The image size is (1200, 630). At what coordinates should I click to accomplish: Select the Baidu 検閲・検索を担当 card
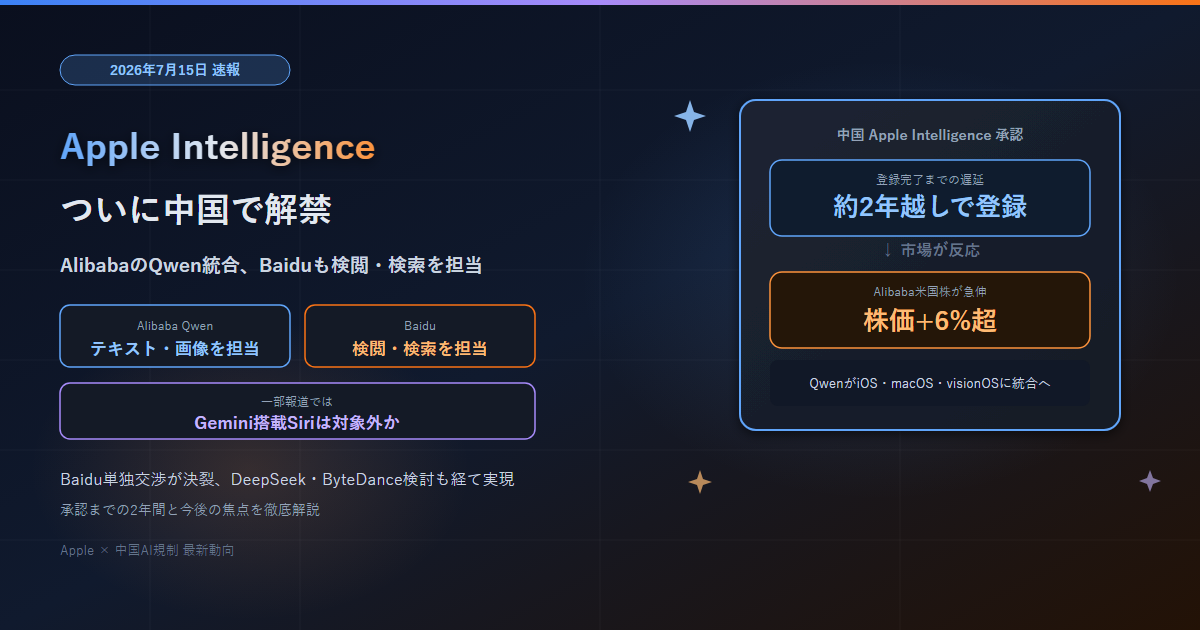coord(420,336)
